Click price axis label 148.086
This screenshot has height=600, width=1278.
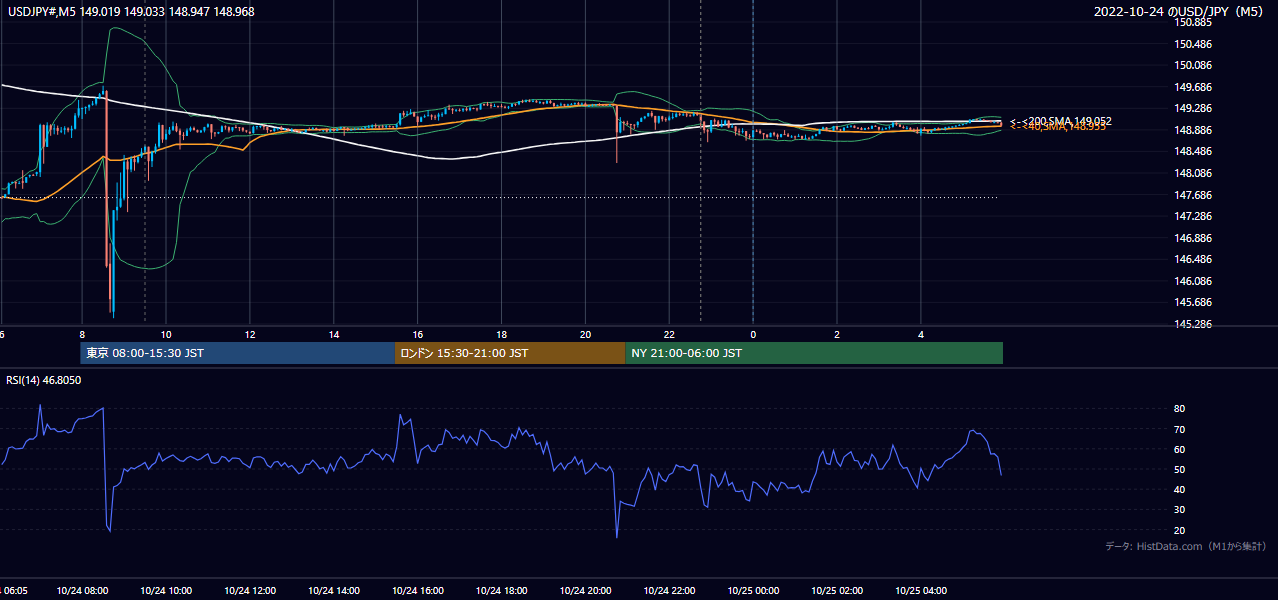(1194, 173)
